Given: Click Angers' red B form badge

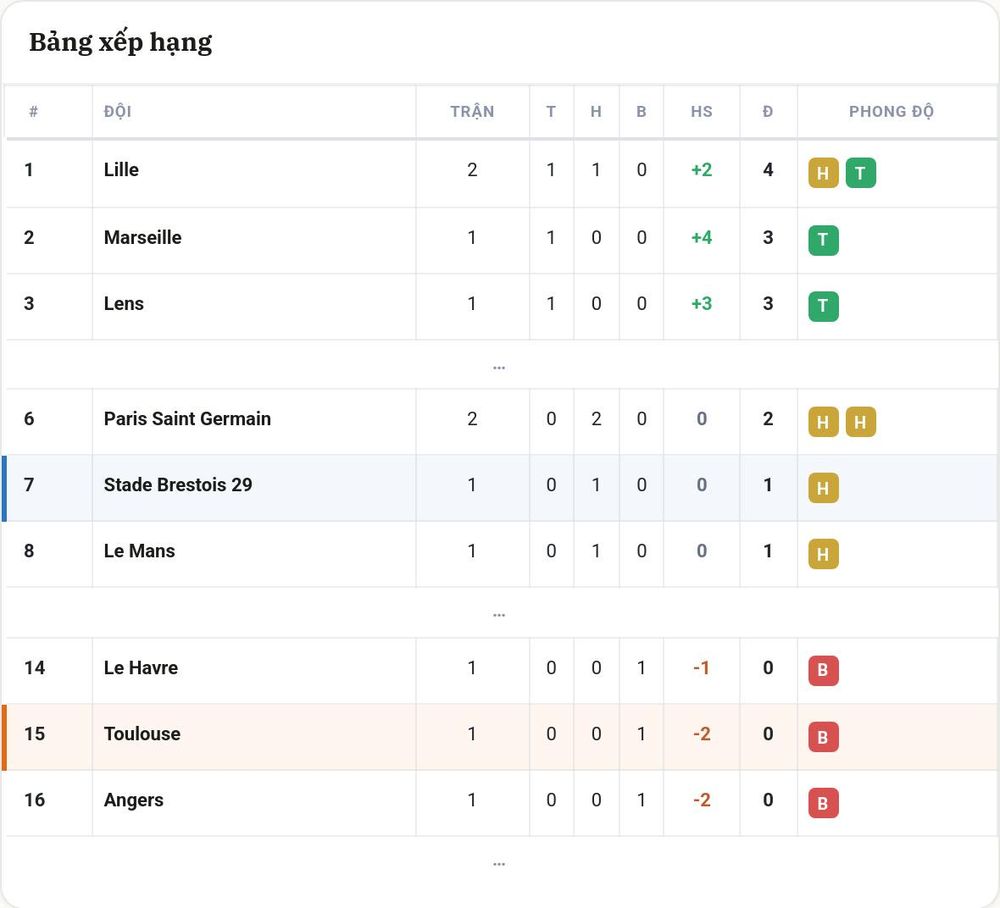Looking at the screenshot, I should (823, 803).
